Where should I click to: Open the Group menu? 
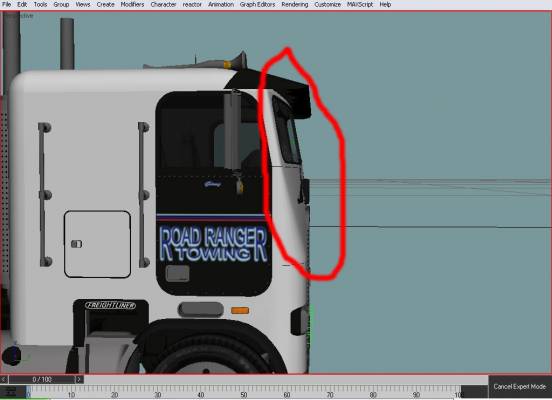pyautogui.click(x=61, y=5)
